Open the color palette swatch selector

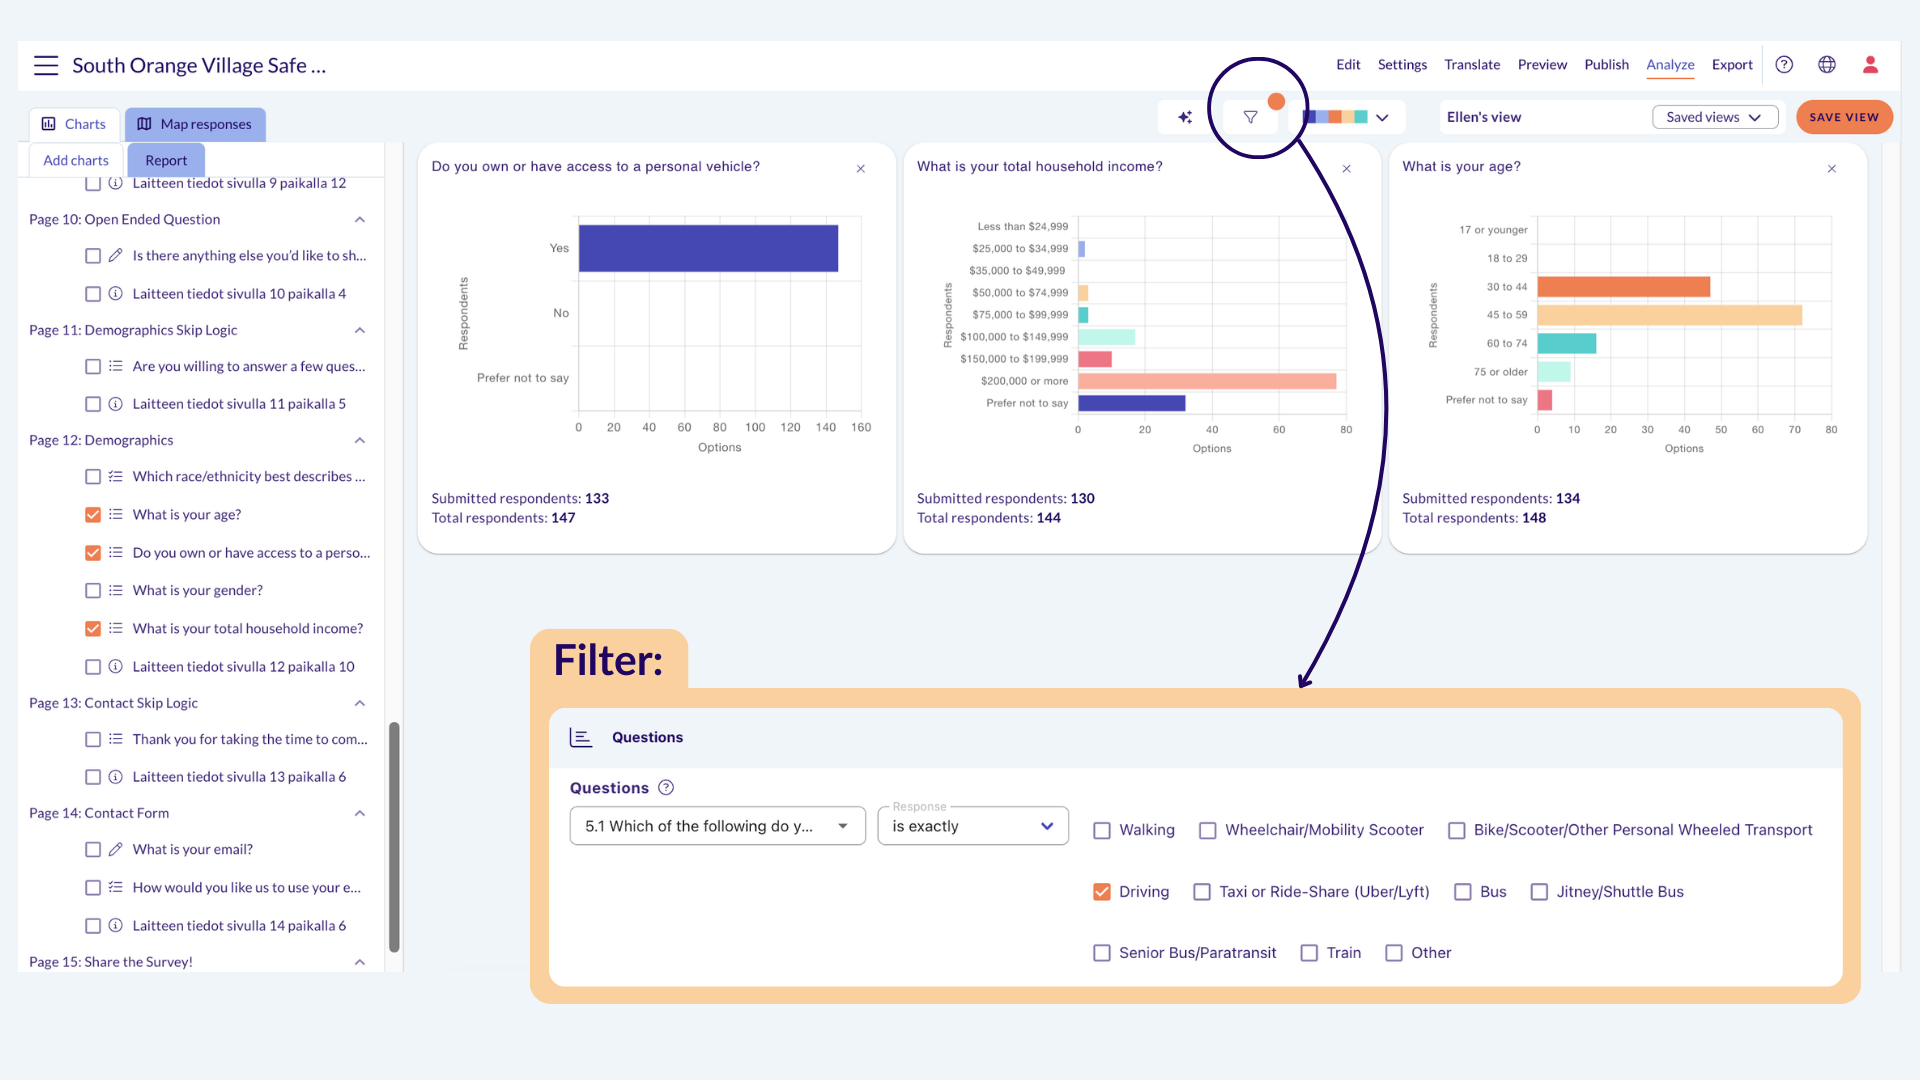[x=1346, y=117]
